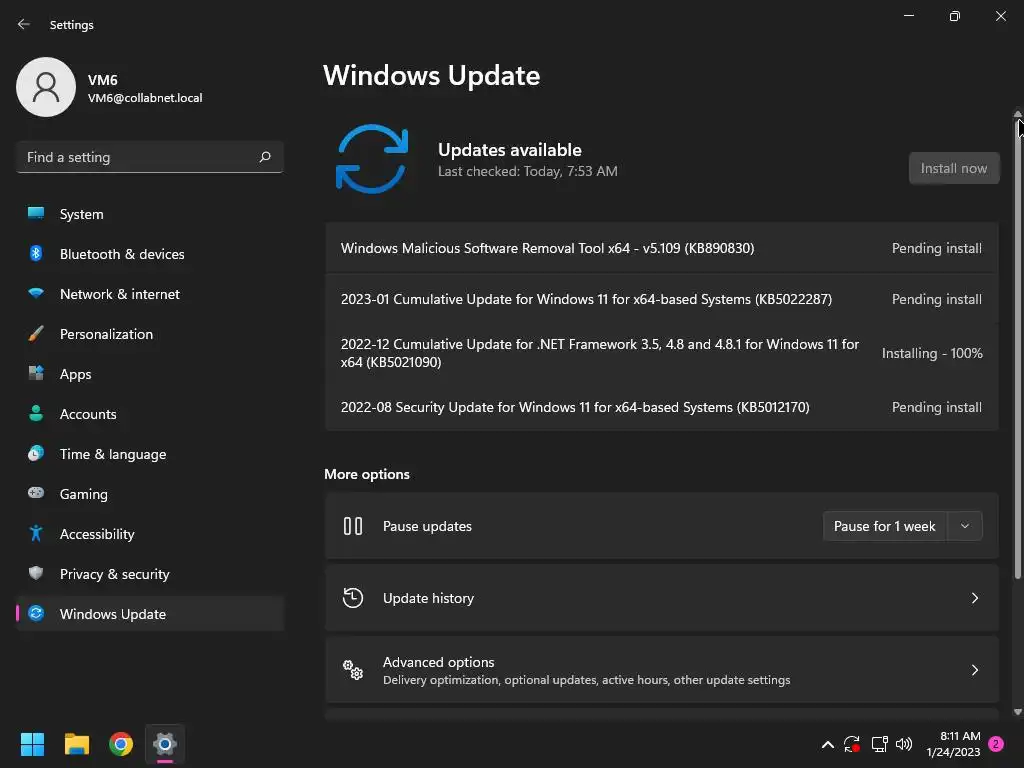Image resolution: width=1024 pixels, height=768 pixels.
Task: Click the Bluetooth icon in sidebar
Action: 36,253
